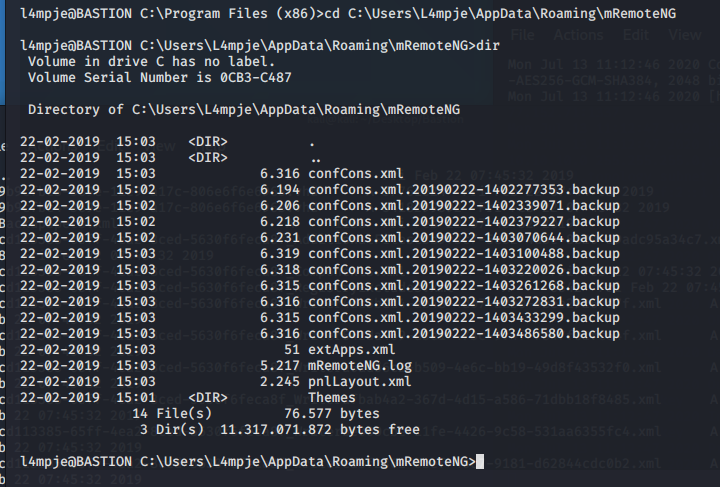Open the View menu in background window
This screenshot has width=720, height=487.
pos(685,34)
